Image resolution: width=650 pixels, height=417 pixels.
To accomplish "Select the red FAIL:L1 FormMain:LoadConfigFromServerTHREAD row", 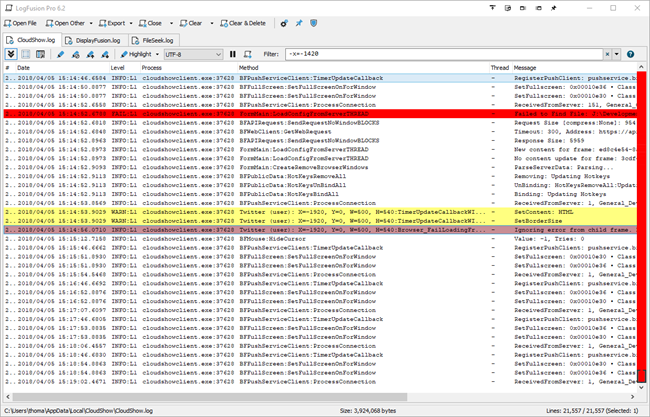I will point(320,114).
